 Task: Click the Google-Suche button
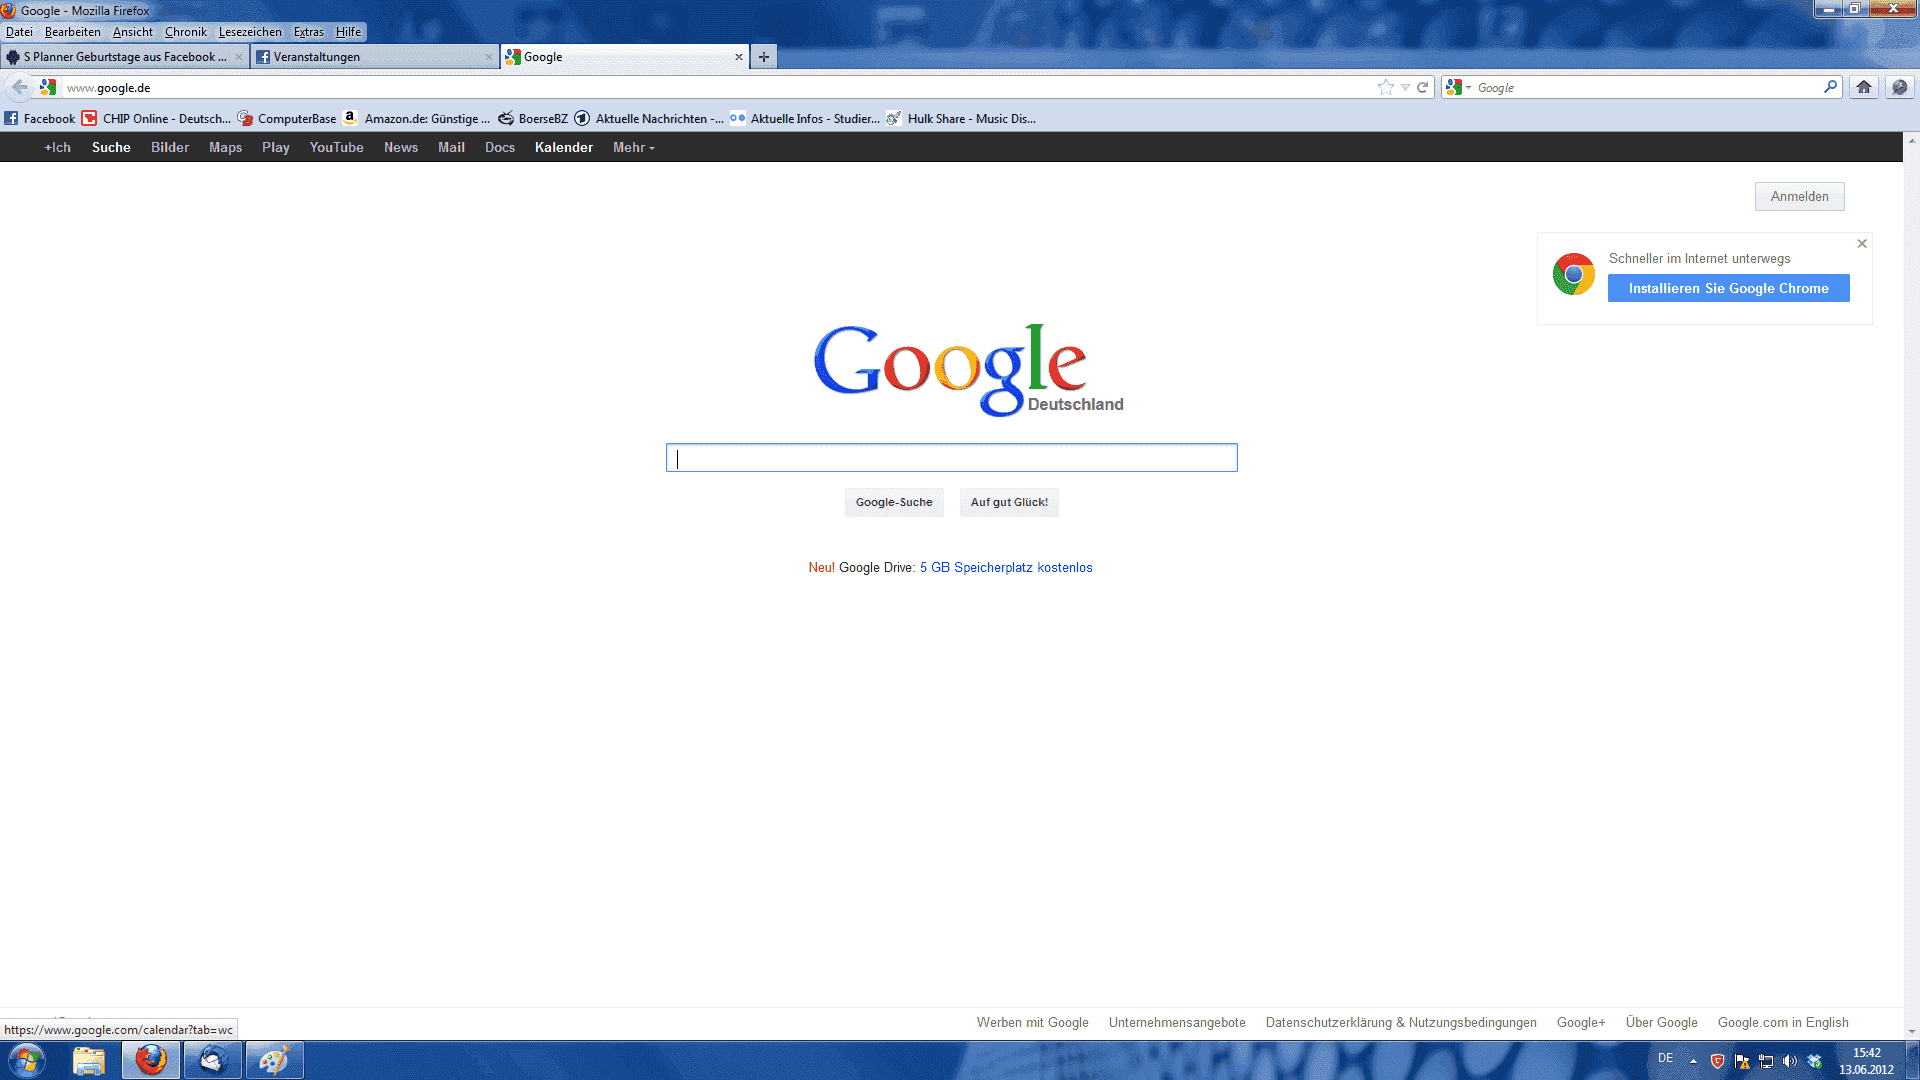point(894,502)
